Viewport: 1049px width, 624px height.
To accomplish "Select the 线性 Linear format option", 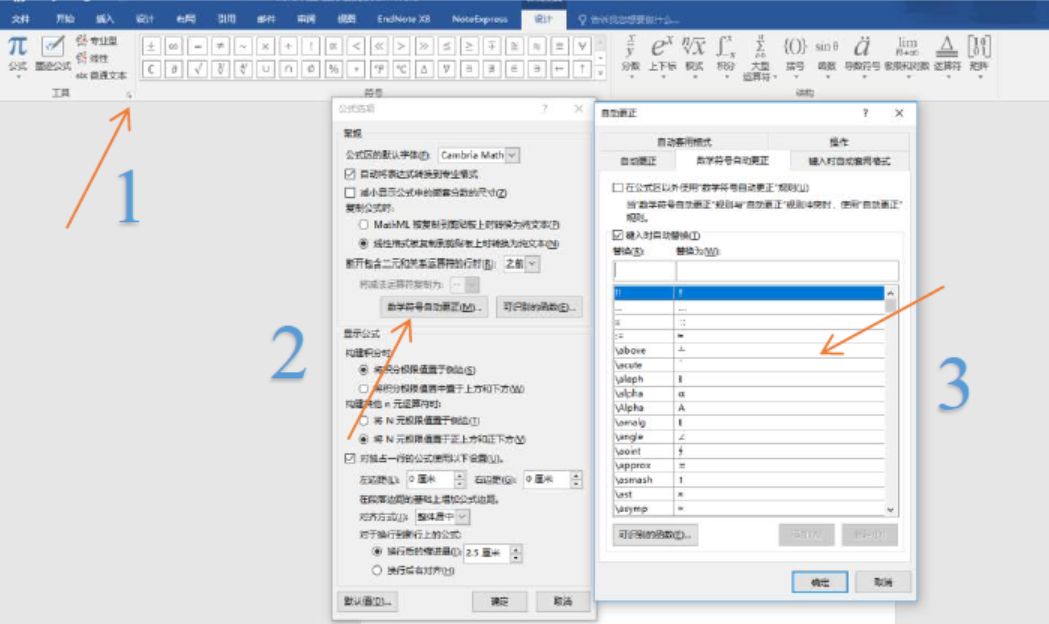I will (x=92, y=58).
